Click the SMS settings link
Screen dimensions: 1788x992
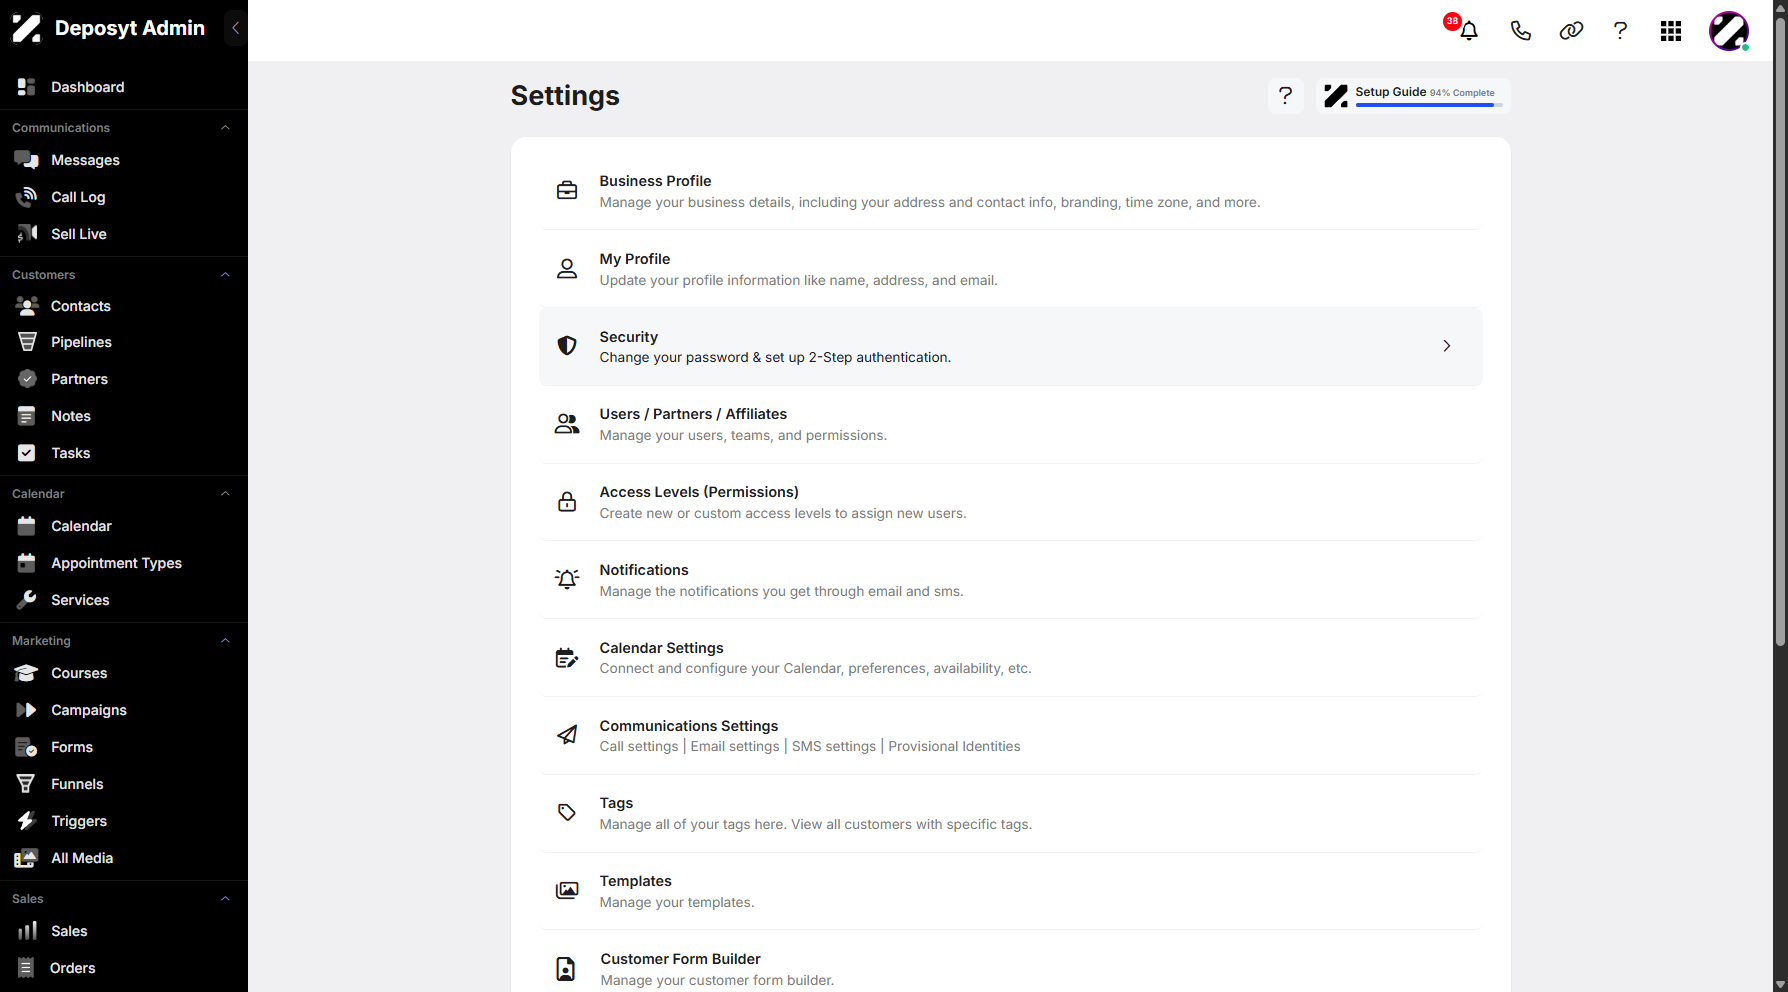(x=834, y=747)
